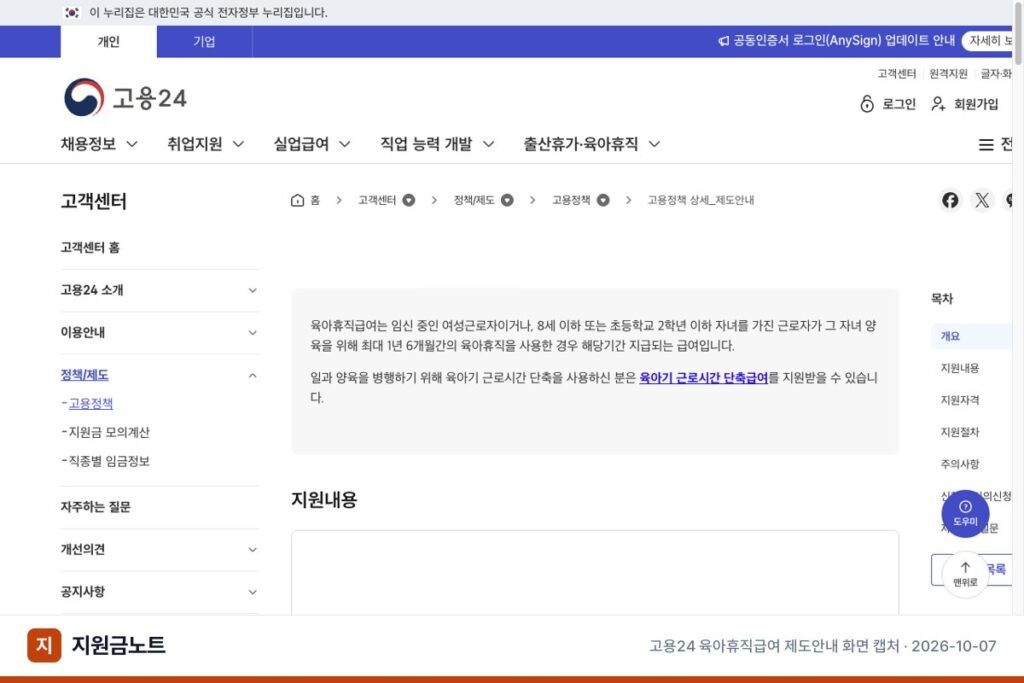
Task: Click 회원가입 link
Action: 976,104
